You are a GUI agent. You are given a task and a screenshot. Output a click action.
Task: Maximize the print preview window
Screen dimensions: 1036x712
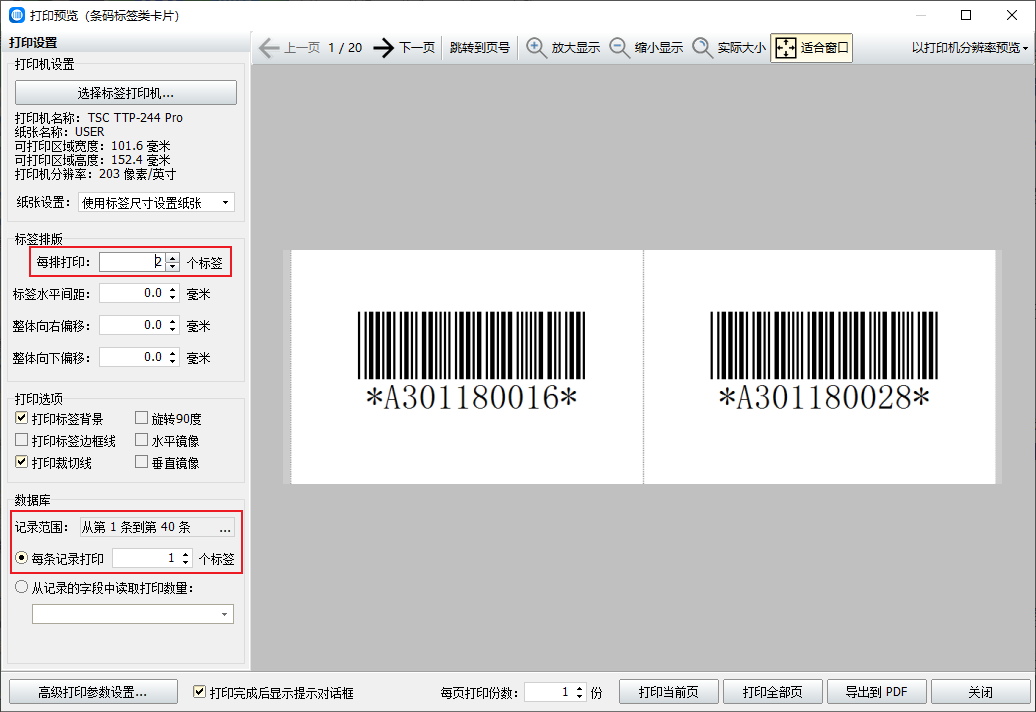[x=966, y=15]
